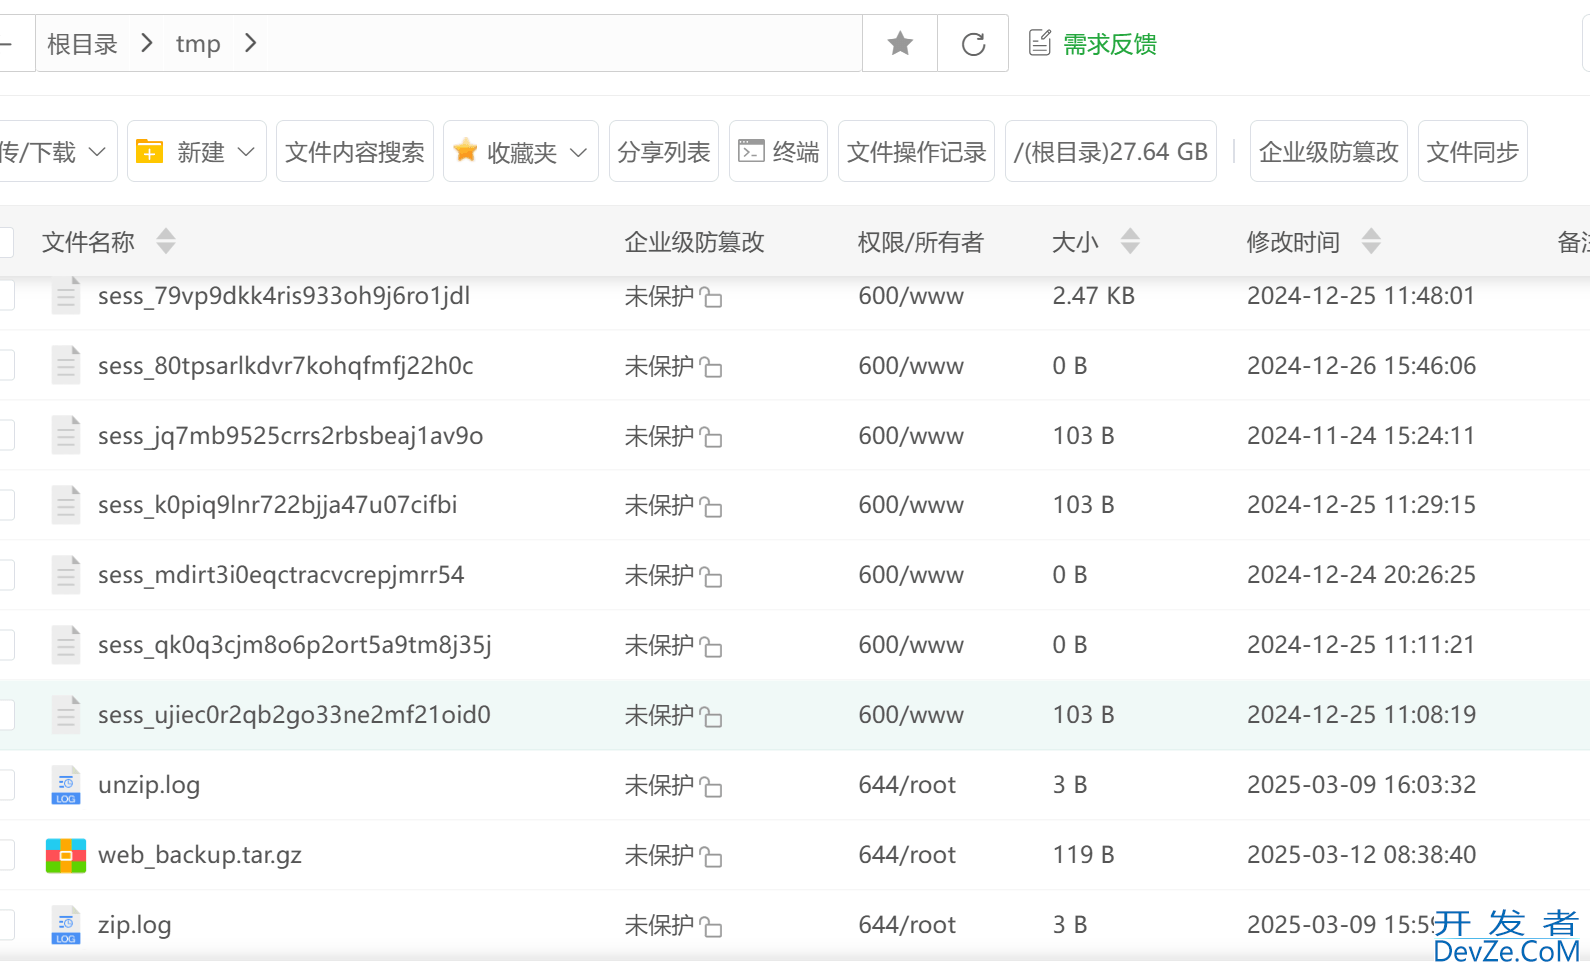
Task: Click the file icon of sess_79vp9dkk4ris933oh9j6ro1jdl
Action: click(x=66, y=295)
